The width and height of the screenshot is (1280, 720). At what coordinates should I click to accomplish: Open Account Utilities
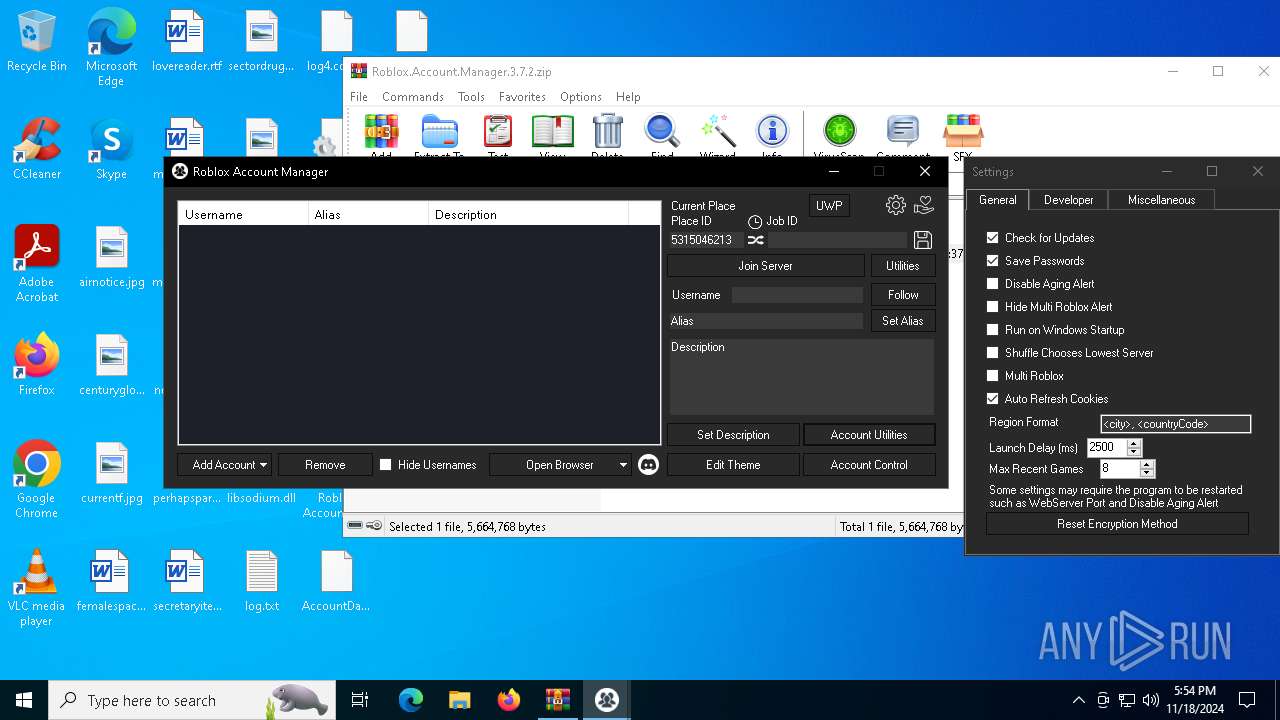869,435
